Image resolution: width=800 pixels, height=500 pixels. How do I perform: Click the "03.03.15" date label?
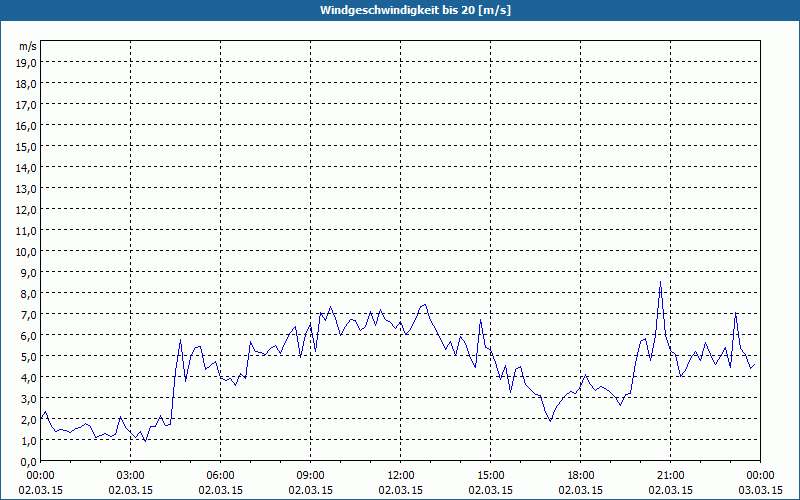tap(760, 490)
